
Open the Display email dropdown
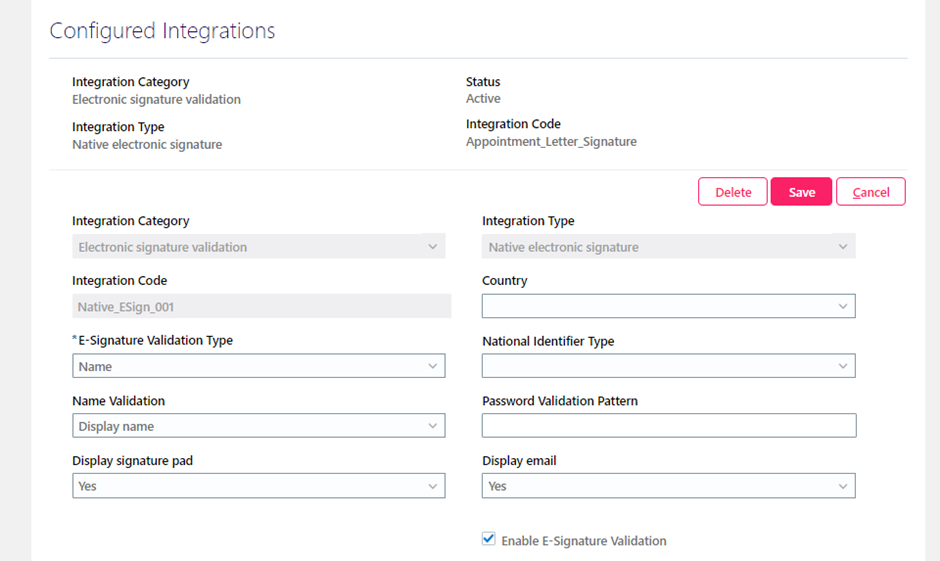pos(668,486)
